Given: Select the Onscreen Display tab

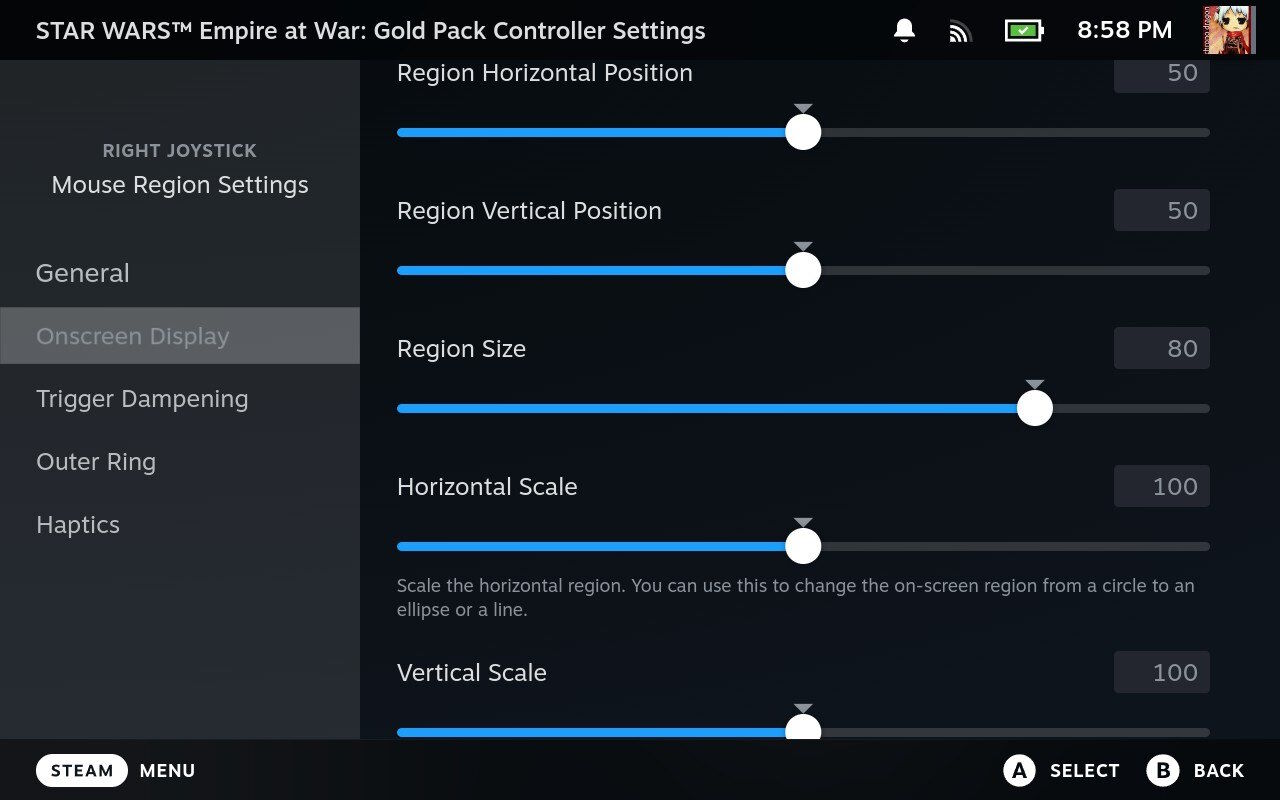Looking at the screenshot, I should point(133,336).
